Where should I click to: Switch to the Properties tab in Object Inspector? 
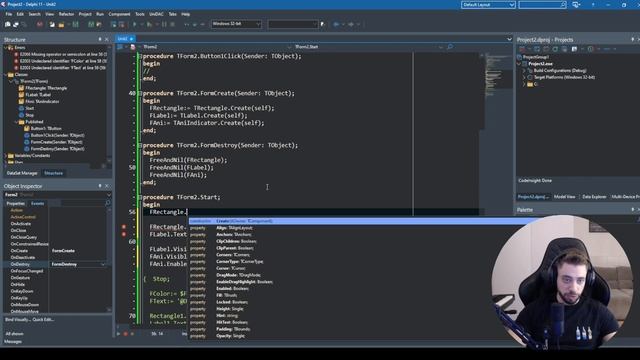point(16,203)
